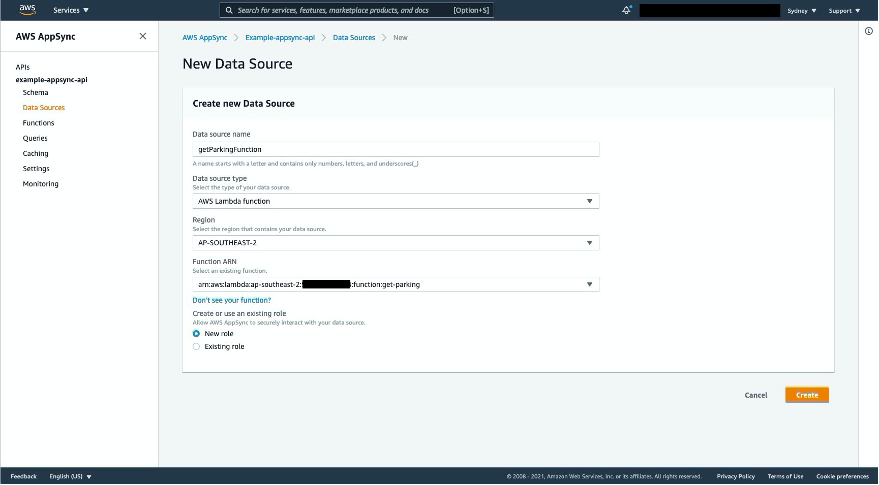Viewport: 879px width, 485px height.
Task: Open the notifications bell icon
Action: 626,10
